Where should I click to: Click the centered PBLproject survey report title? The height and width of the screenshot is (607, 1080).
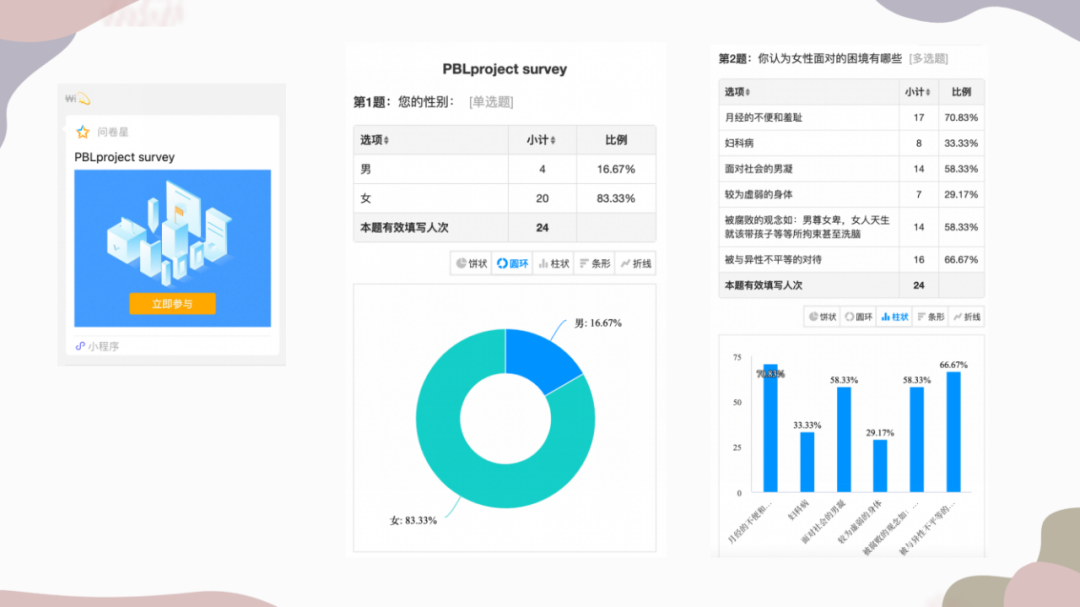click(505, 69)
